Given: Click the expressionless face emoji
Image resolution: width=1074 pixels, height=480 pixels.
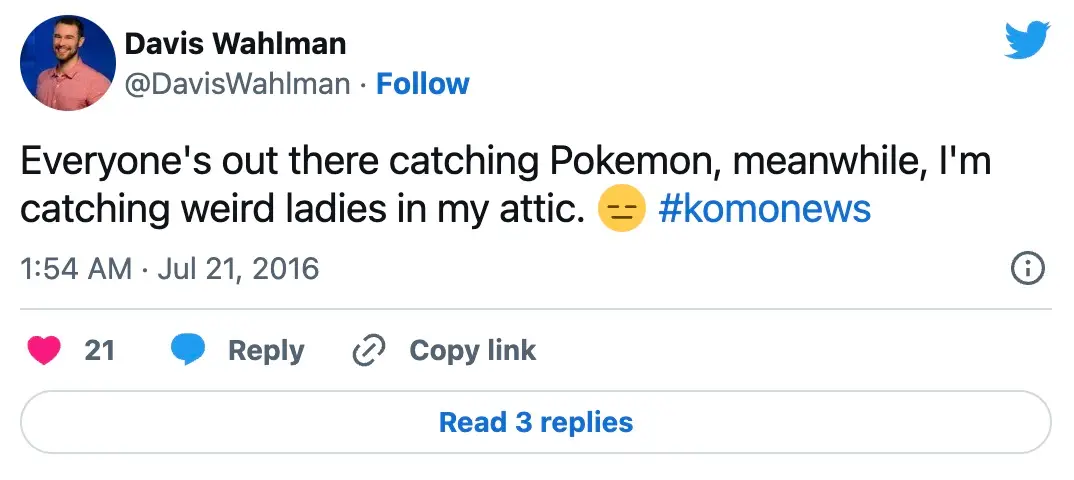Looking at the screenshot, I should pyautogui.click(x=619, y=210).
